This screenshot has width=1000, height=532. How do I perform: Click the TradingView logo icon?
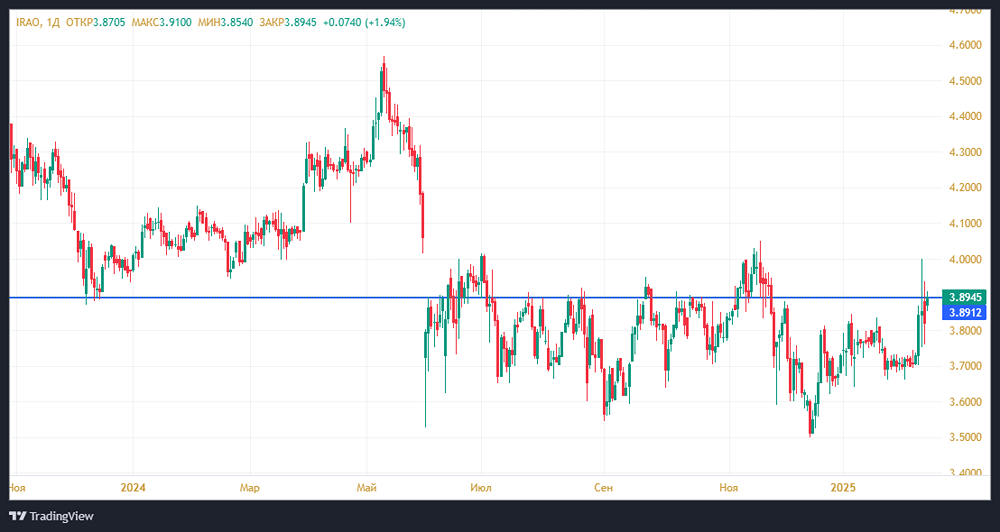(18, 516)
